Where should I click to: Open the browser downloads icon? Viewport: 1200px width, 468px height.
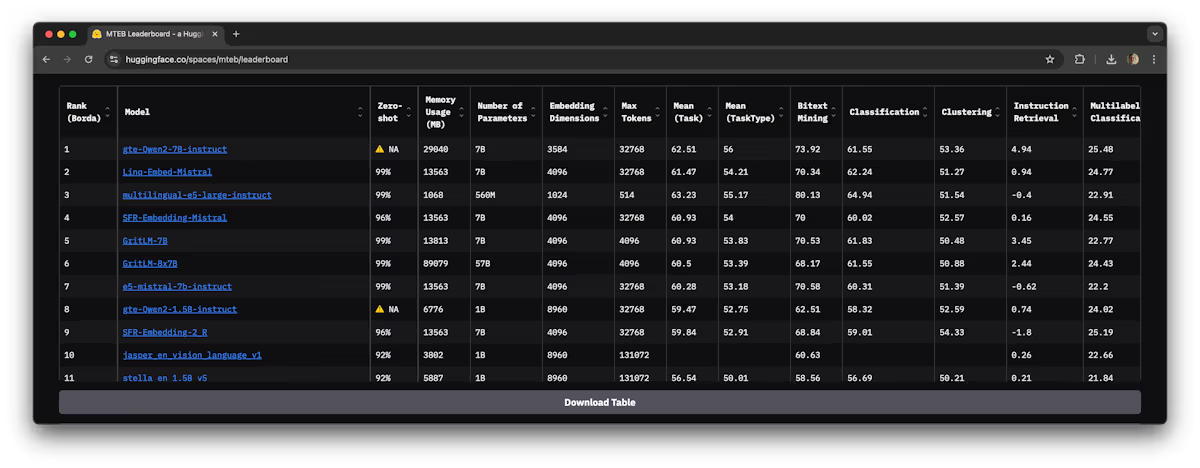click(1111, 59)
